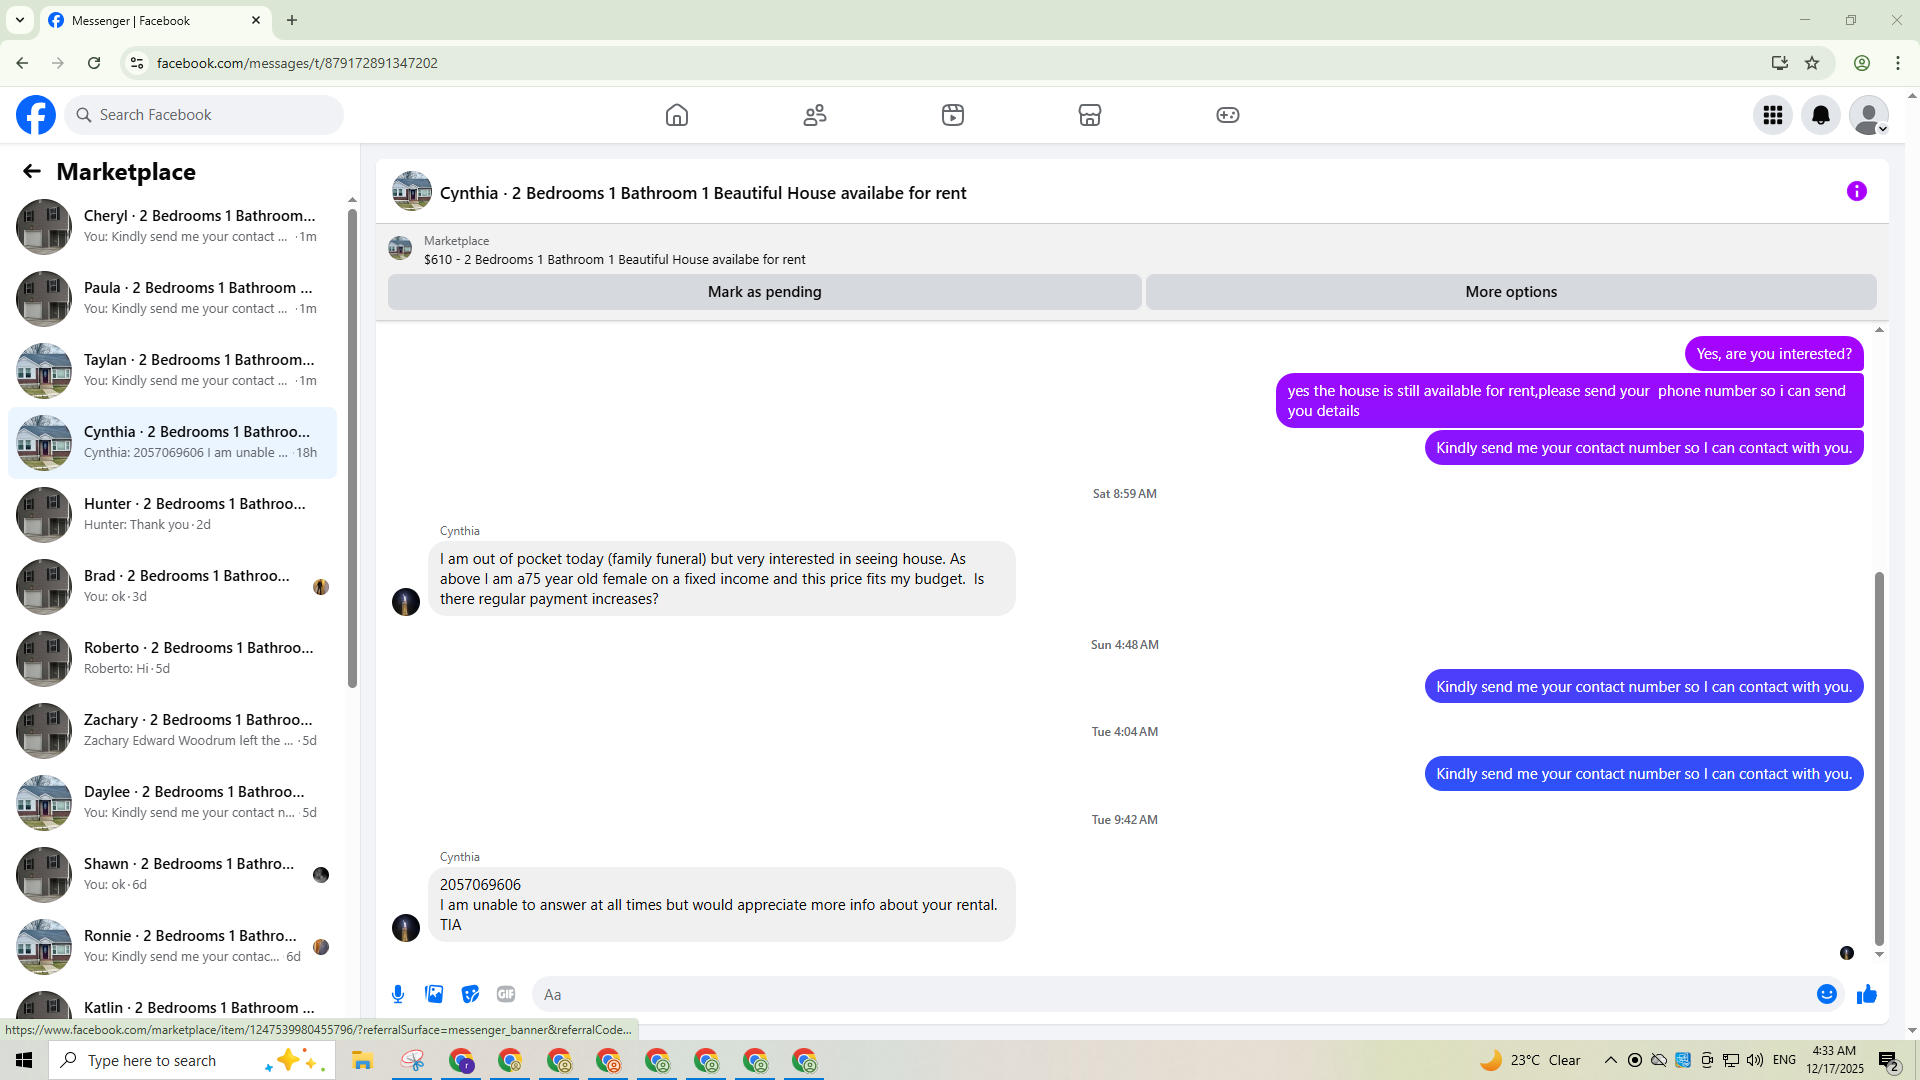The image size is (1920, 1080).
Task: Click the voice clip microphone icon
Action: pyautogui.click(x=398, y=994)
